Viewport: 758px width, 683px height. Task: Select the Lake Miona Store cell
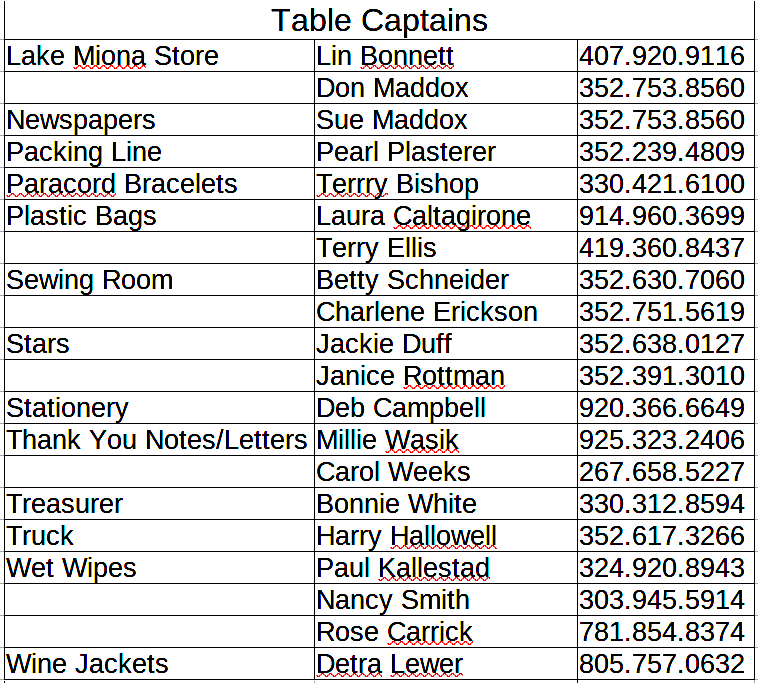[112, 56]
